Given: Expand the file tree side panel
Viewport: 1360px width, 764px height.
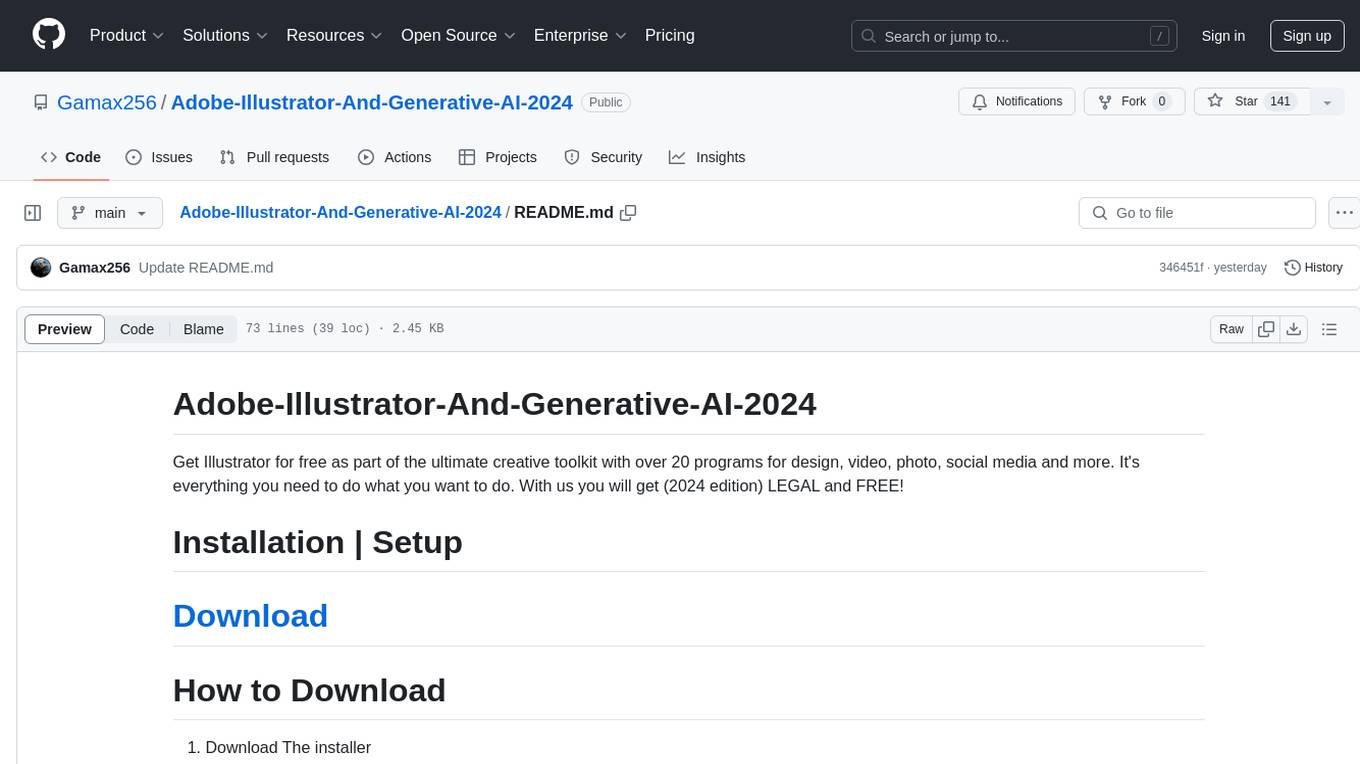Looking at the screenshot, I should click(33, 213).
